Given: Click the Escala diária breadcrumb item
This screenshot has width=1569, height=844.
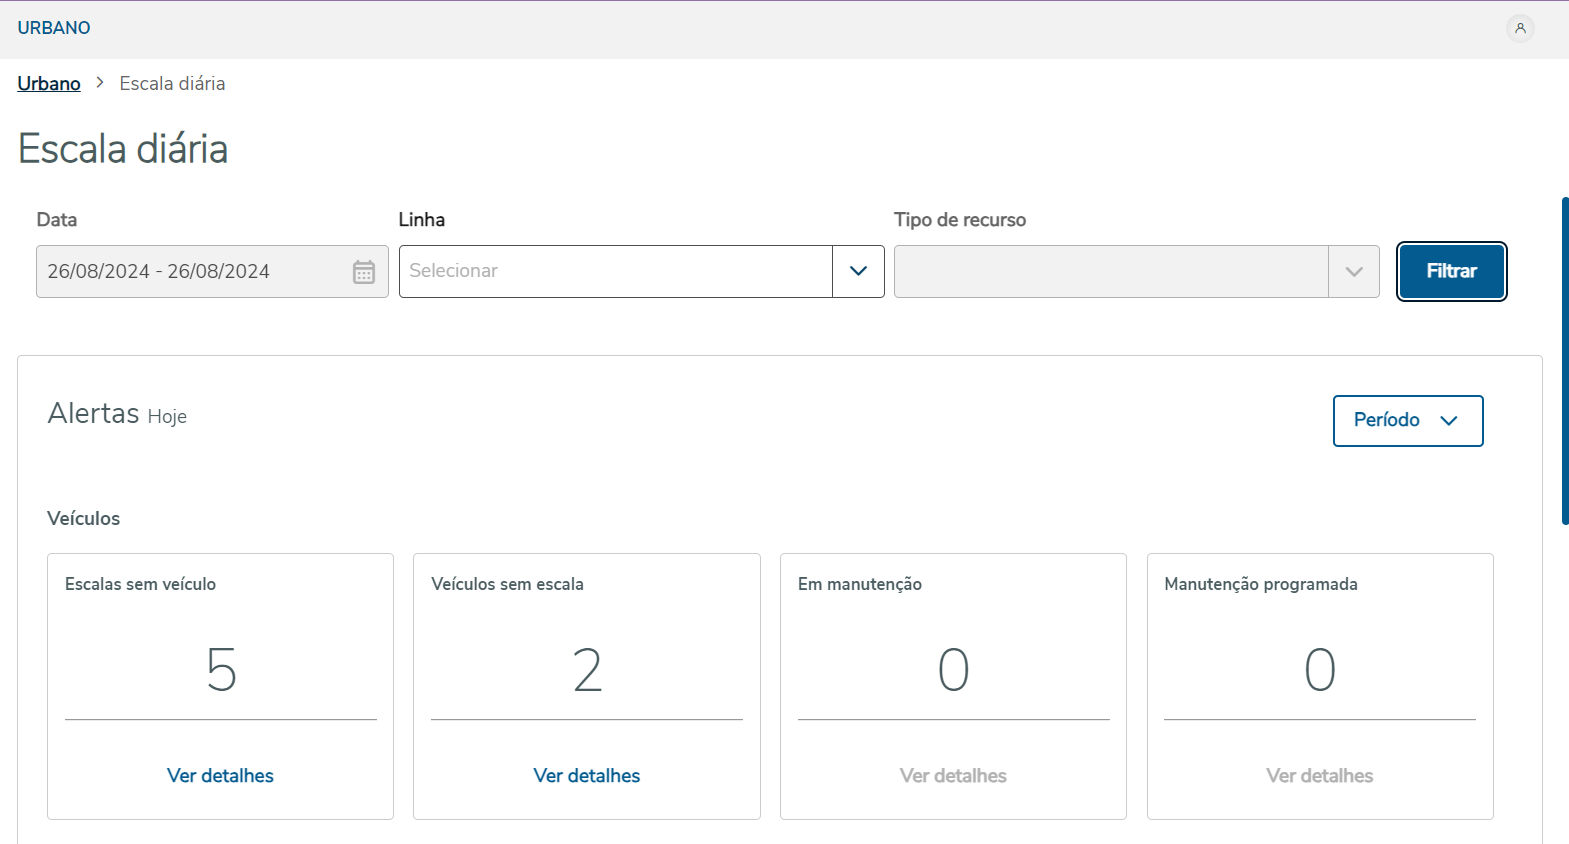Looking at the screenshot, I should (x=172, y=83).
